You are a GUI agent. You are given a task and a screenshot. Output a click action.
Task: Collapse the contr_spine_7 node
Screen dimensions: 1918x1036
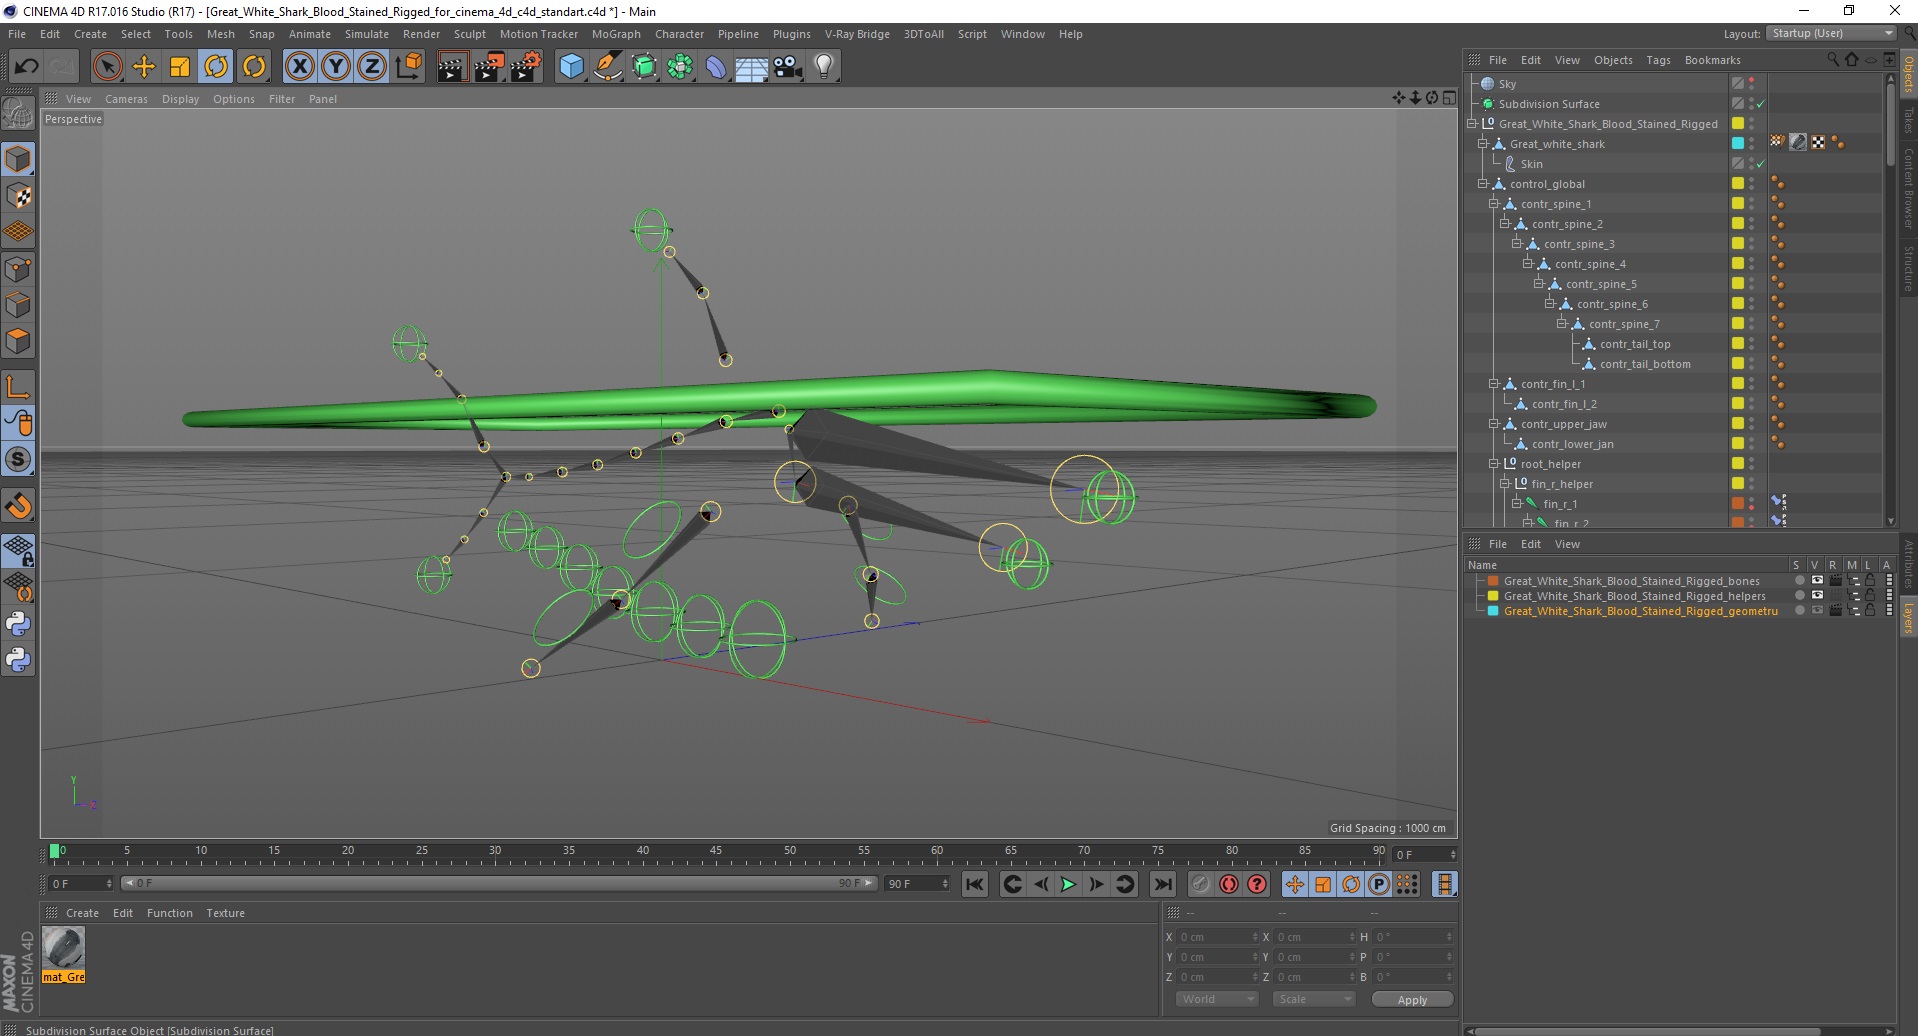pos(1561,324)
